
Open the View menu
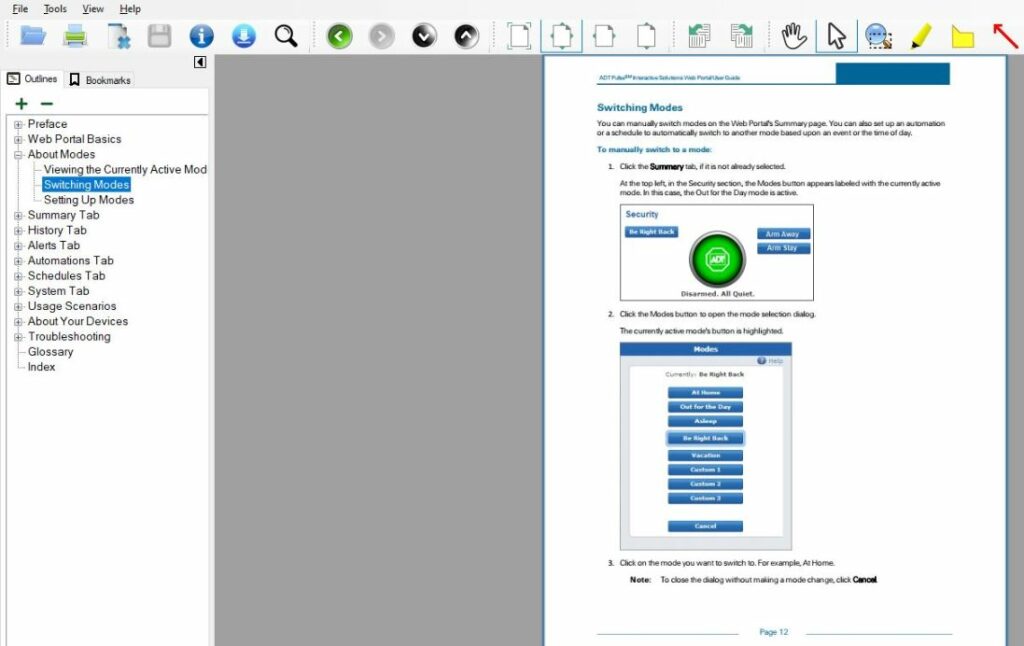tap(93, 8)
